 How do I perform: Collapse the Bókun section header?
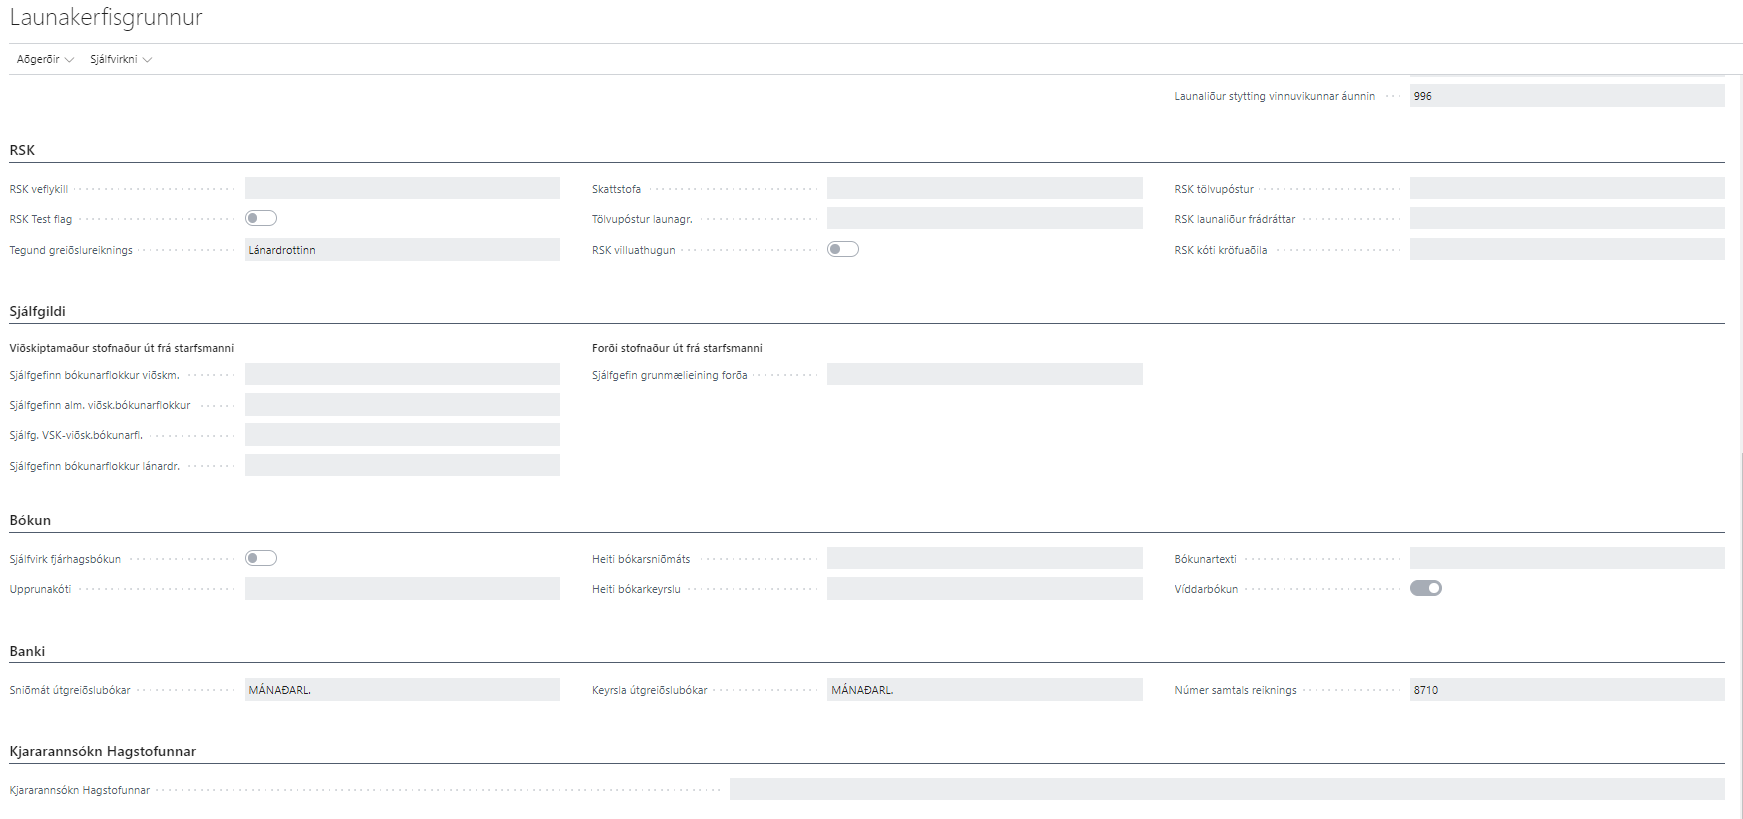[30, 521]
